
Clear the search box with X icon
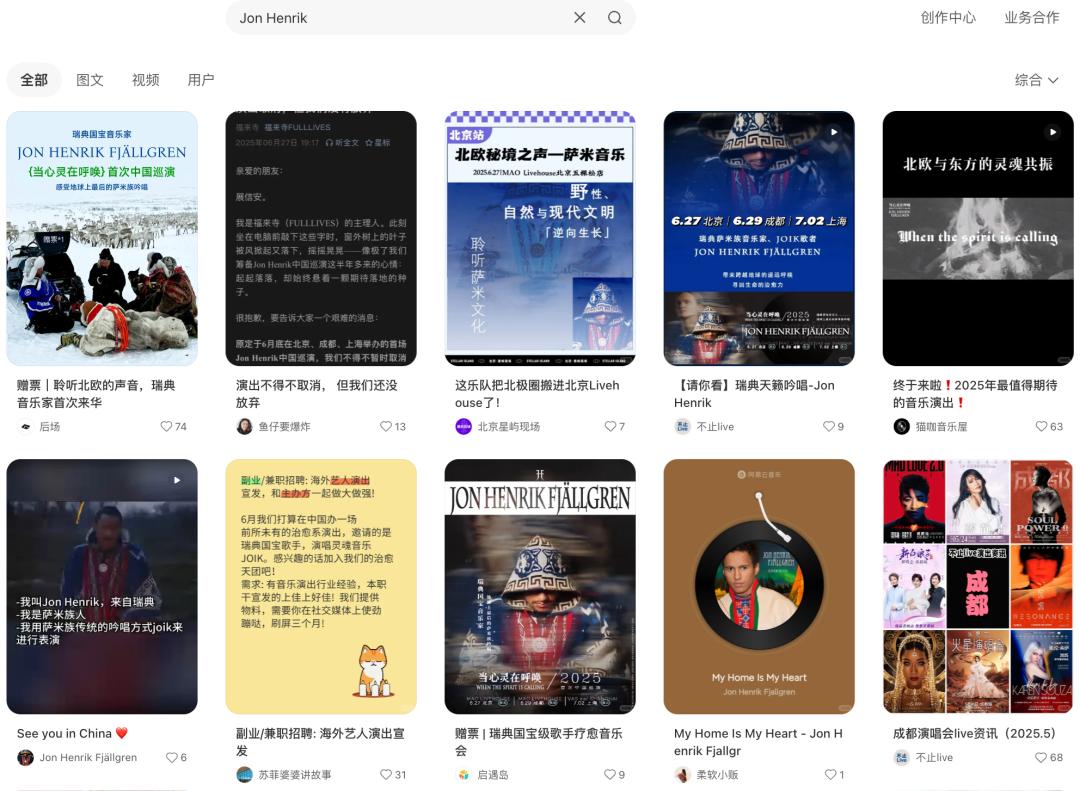coord(580,18)
